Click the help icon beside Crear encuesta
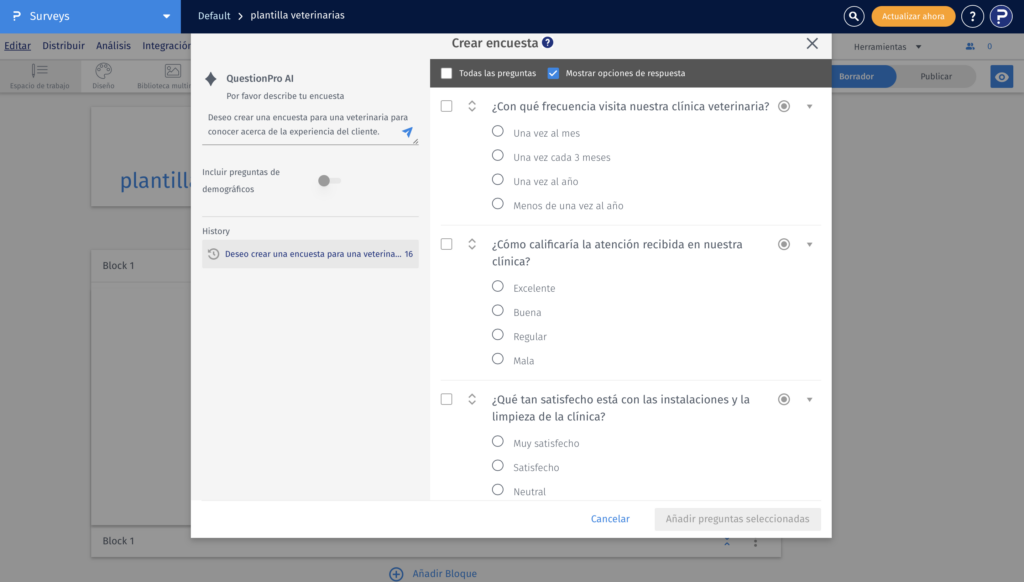Screen dimensions: 1024x582 [548, 43]
